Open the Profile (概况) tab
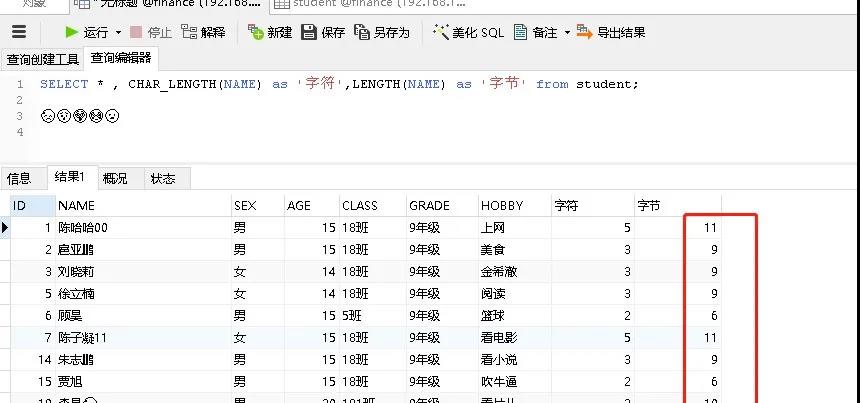The width and height of the screenshot is (860, 403). point(116,179)
